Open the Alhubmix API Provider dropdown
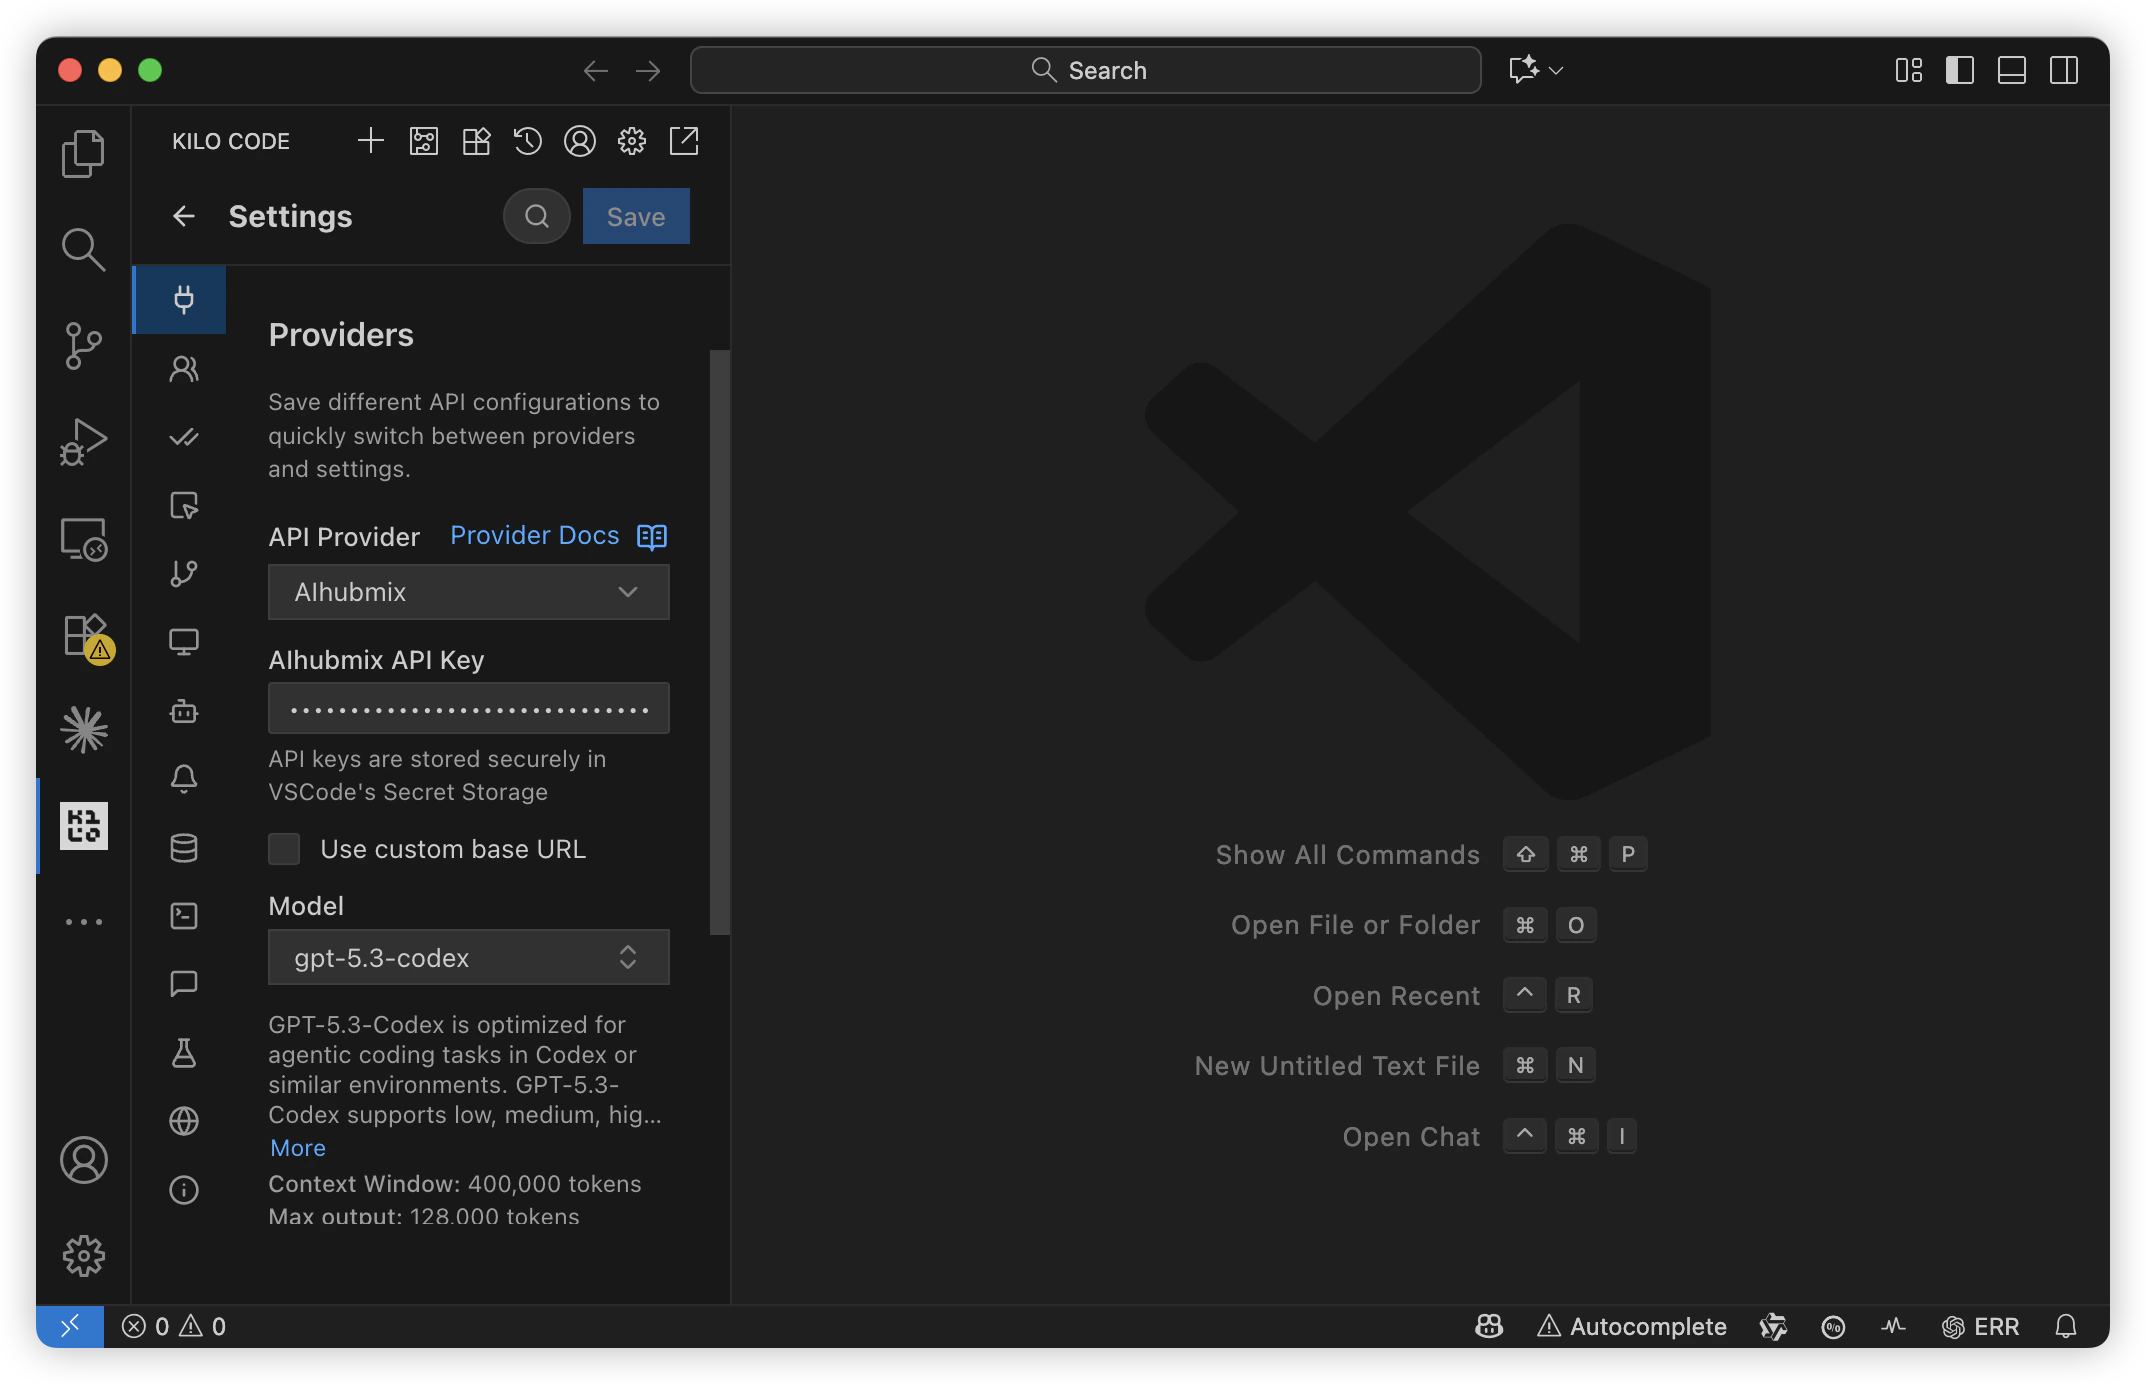This screenshot has height=1384, width=2146. (x=468, y=592)
